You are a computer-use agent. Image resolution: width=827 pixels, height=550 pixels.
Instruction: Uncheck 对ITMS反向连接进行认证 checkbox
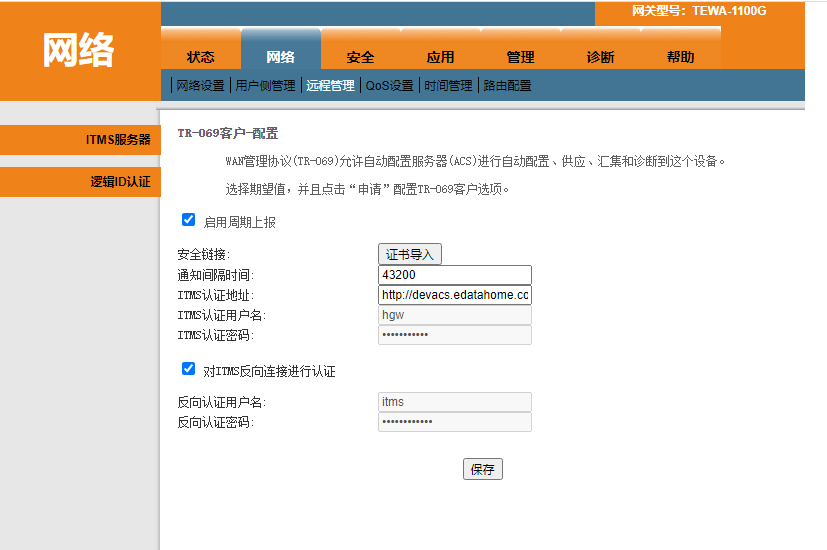coord(188,369)
